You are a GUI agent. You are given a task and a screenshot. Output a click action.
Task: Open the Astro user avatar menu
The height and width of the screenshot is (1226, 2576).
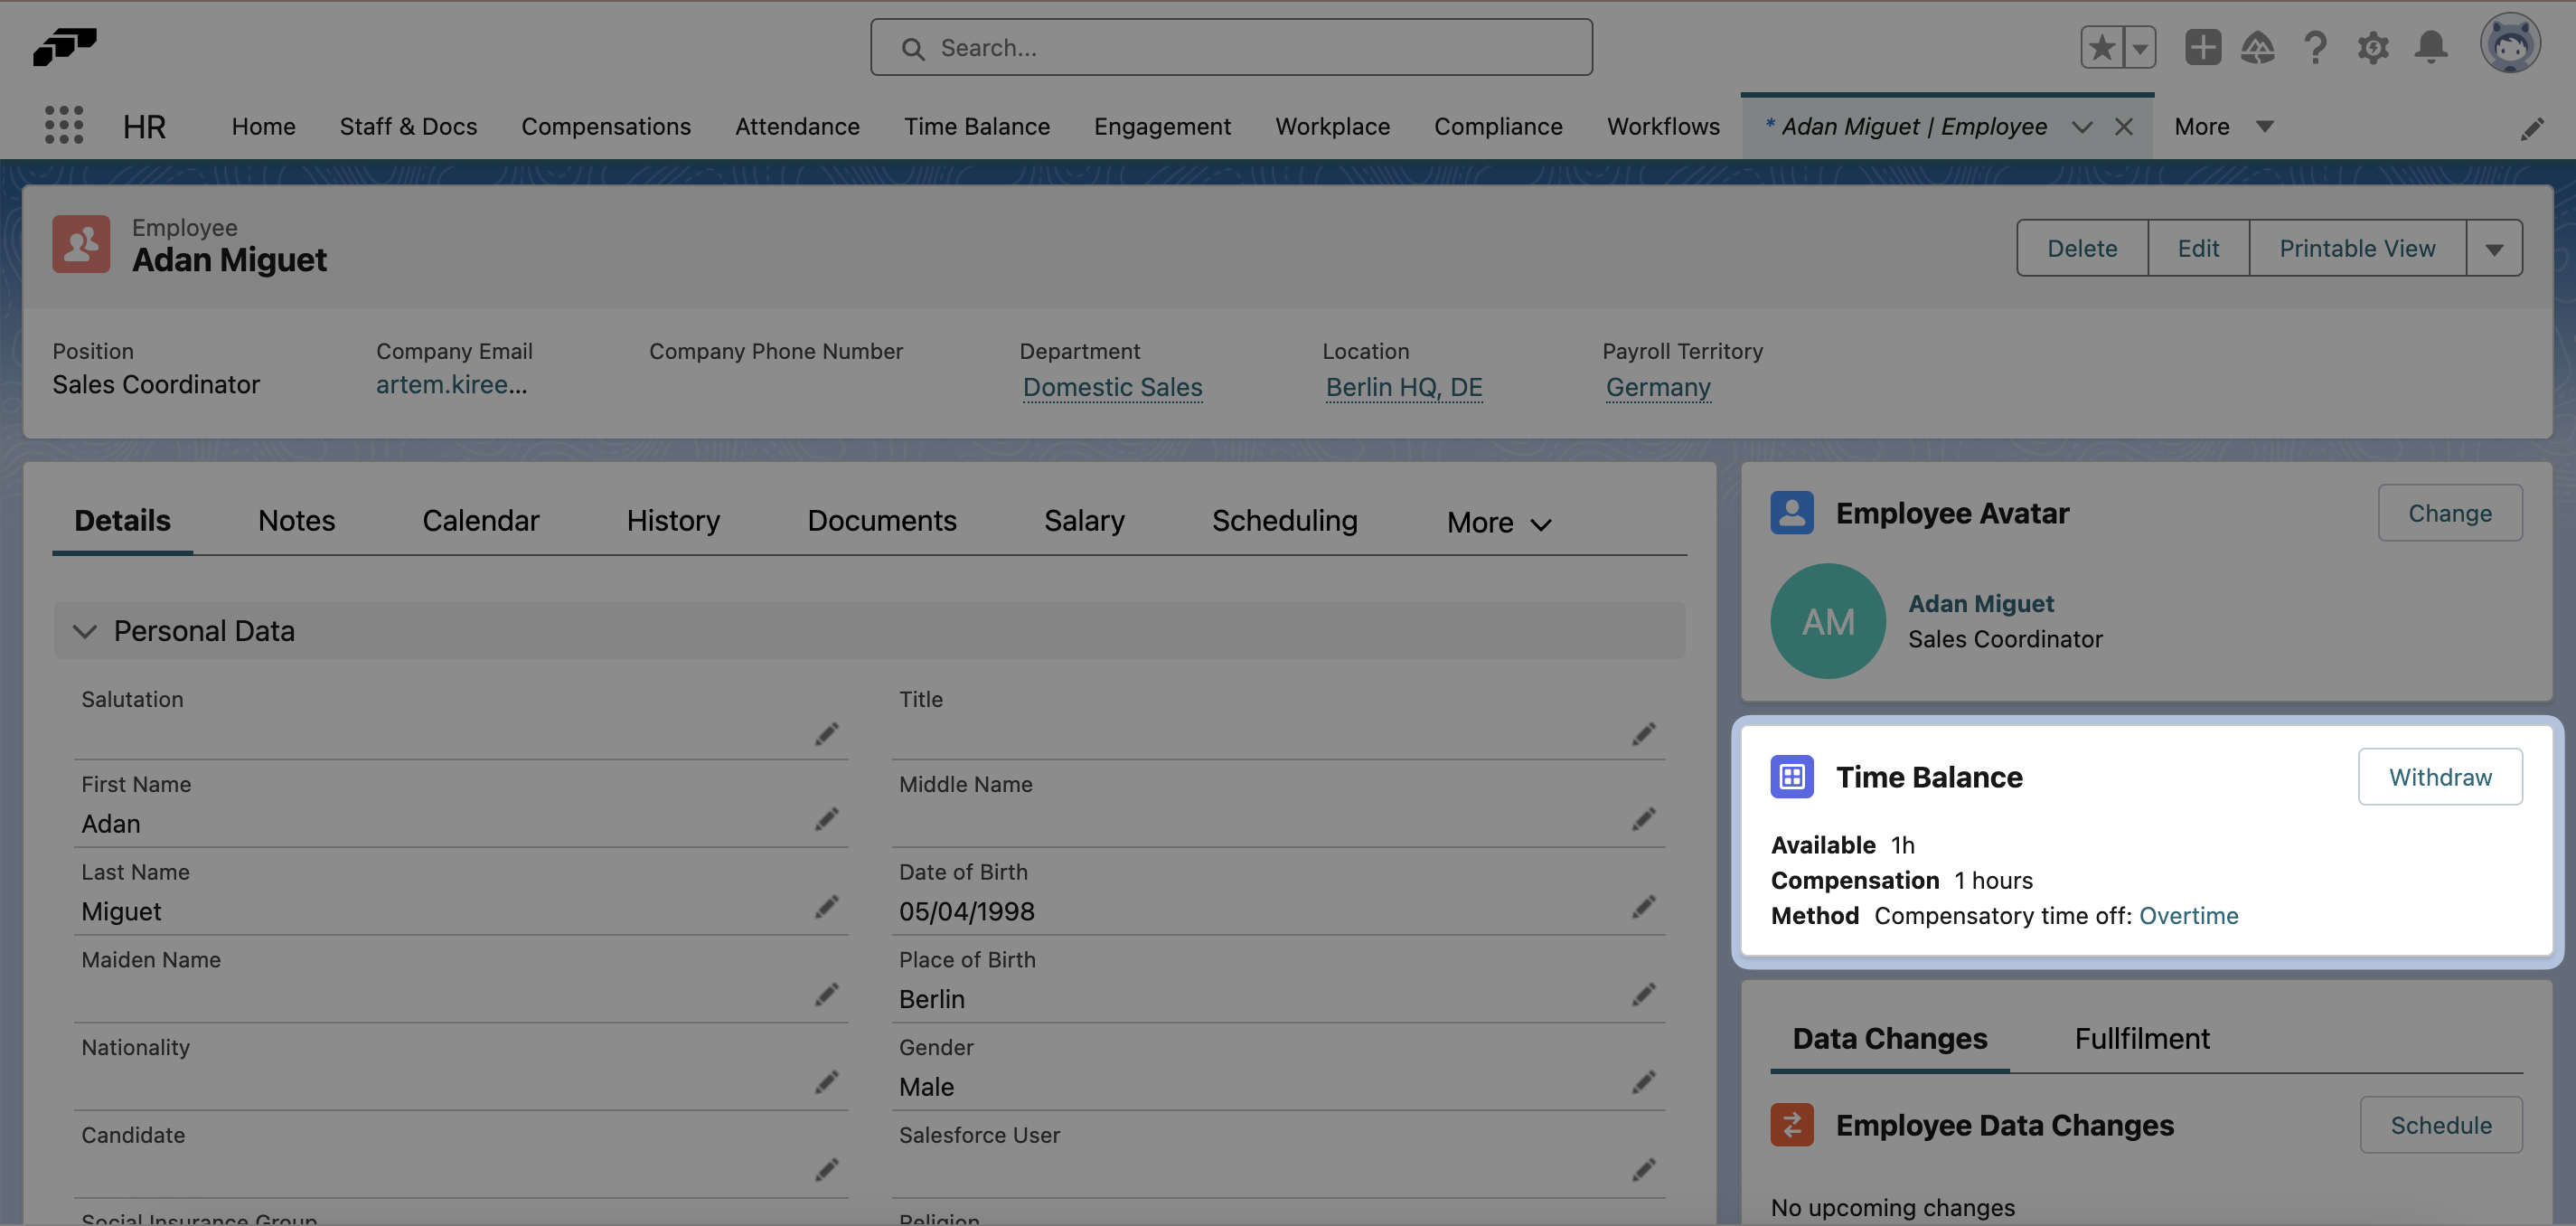pyautogui.click(x=2512, y=43)
